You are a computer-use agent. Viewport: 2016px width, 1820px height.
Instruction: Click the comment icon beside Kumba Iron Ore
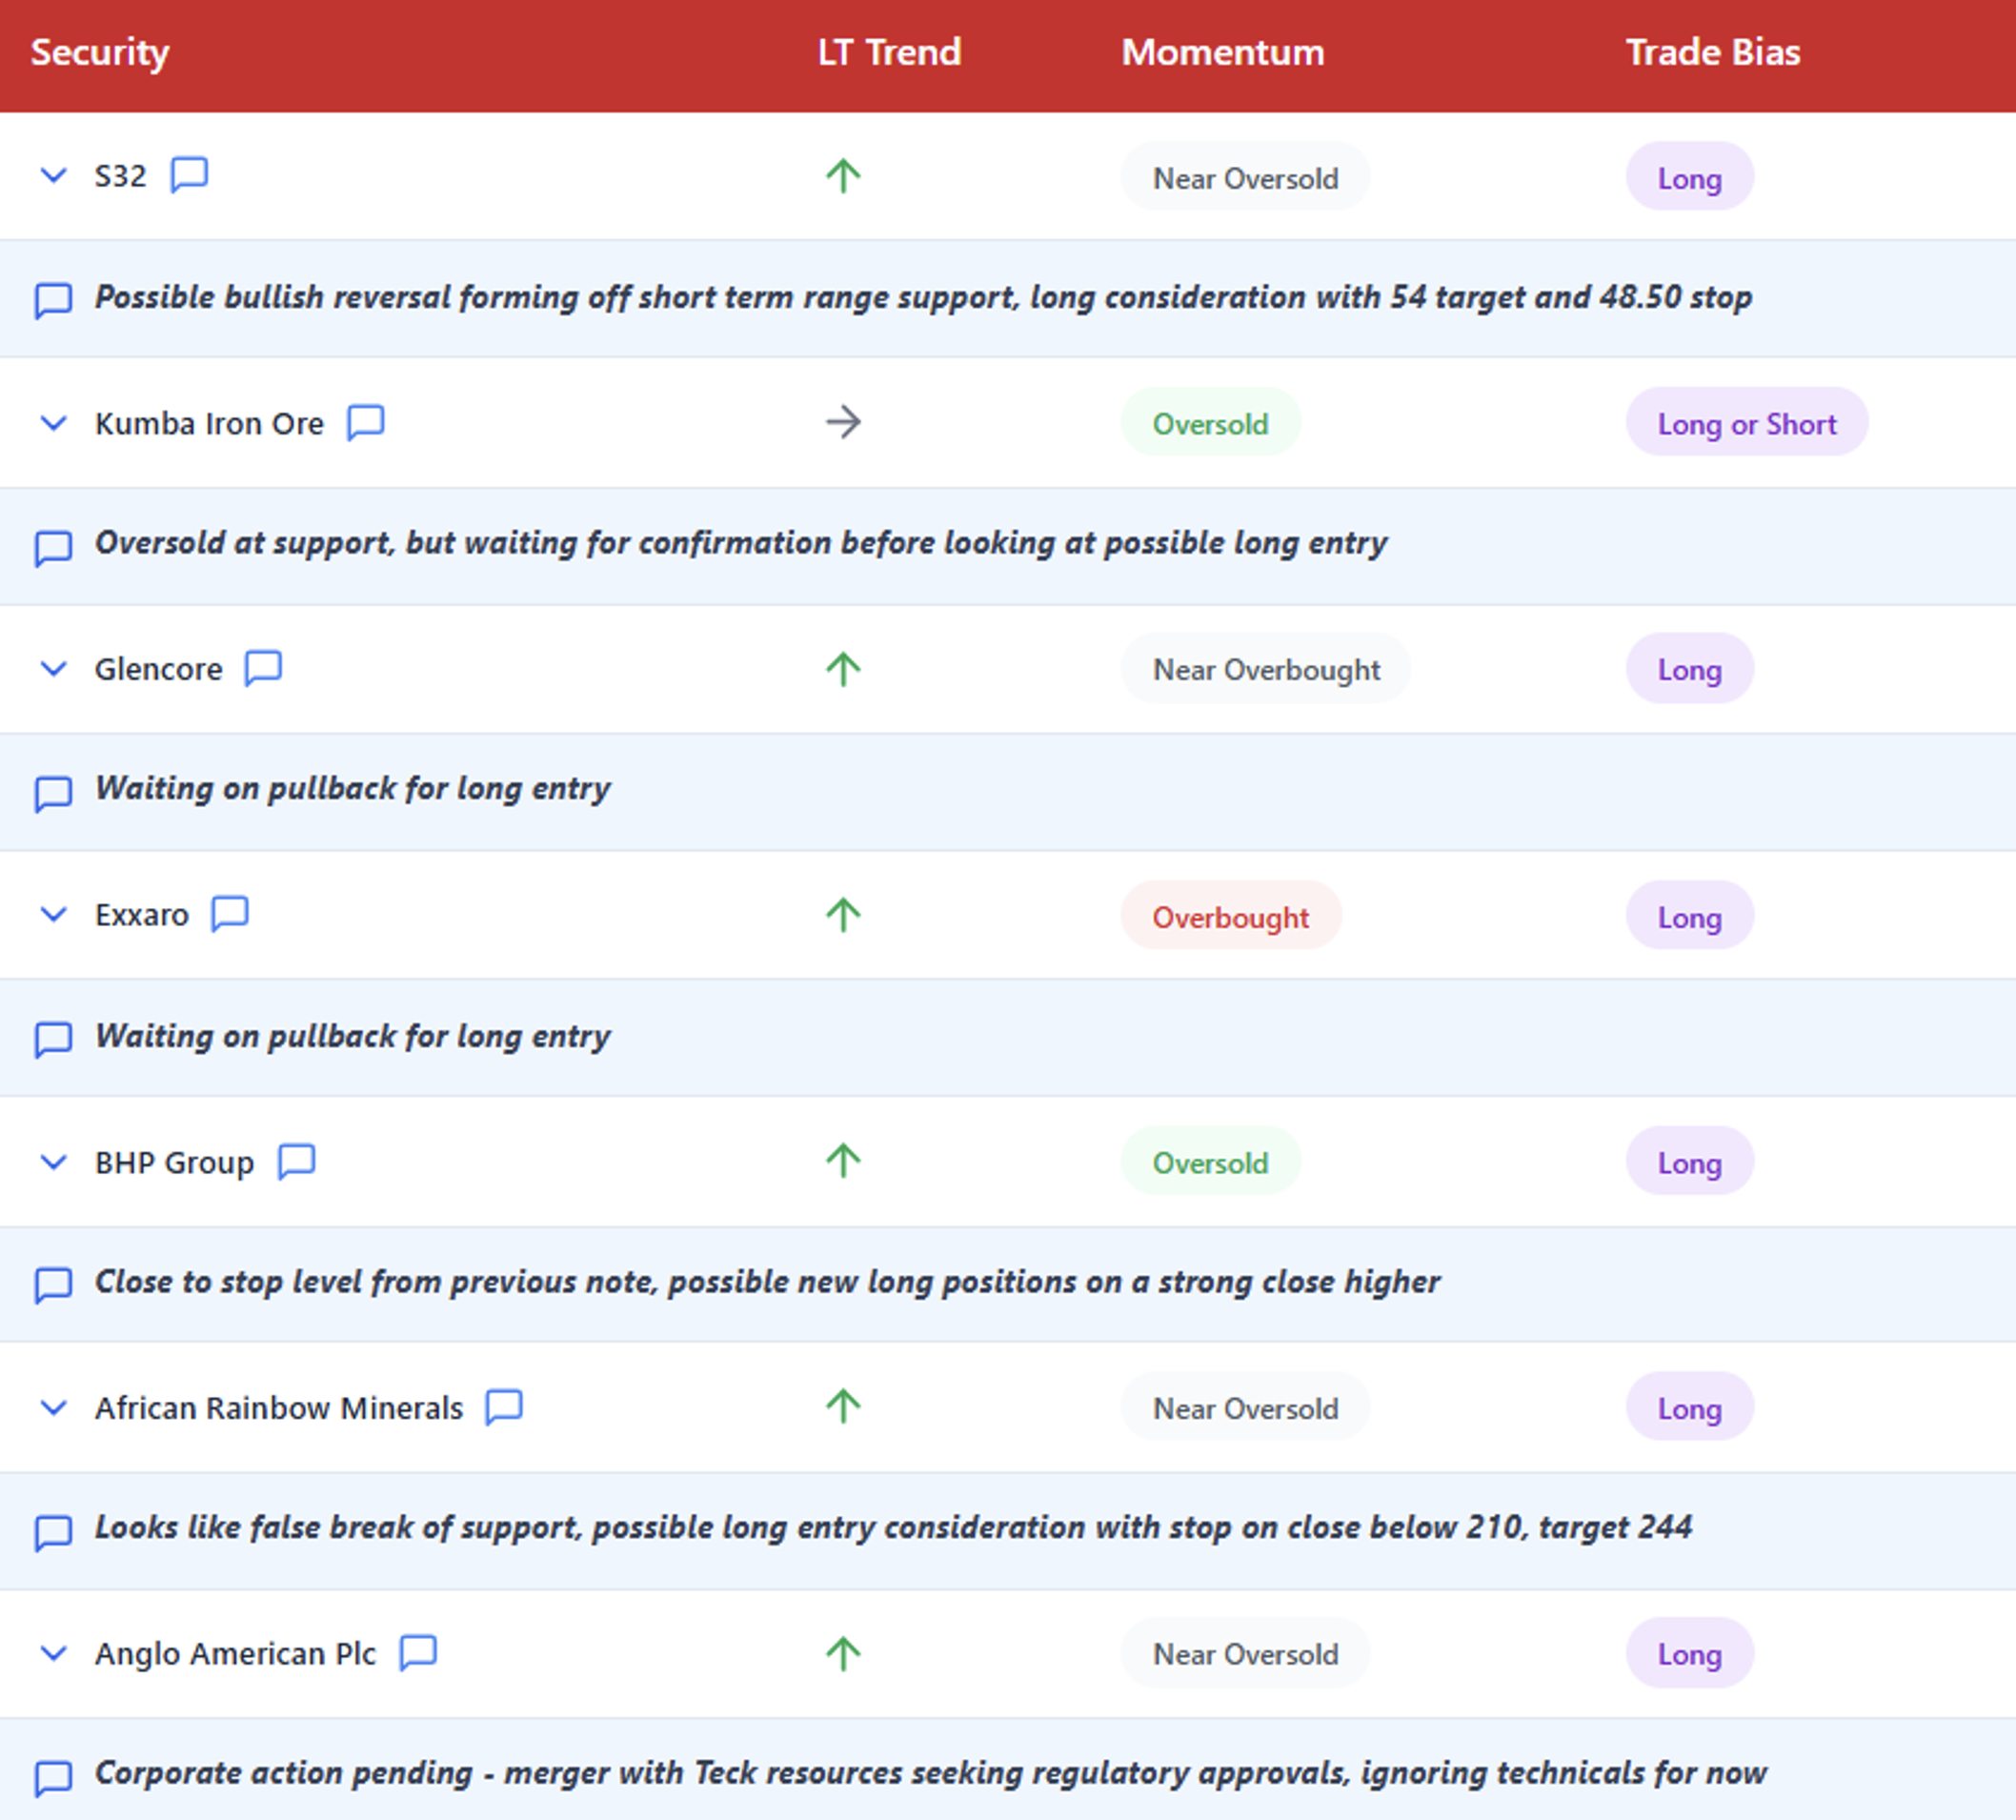(x=365, y=422)
